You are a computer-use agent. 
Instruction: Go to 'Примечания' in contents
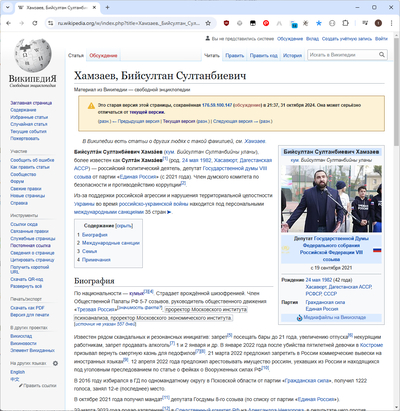pos(96,260)
